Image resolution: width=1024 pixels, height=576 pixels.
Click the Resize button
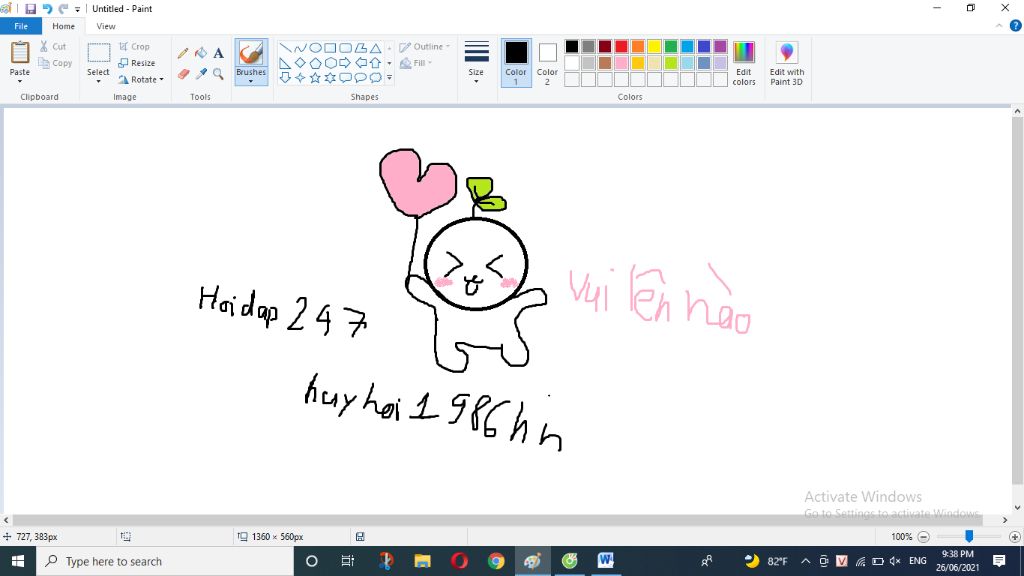(137, 63)
